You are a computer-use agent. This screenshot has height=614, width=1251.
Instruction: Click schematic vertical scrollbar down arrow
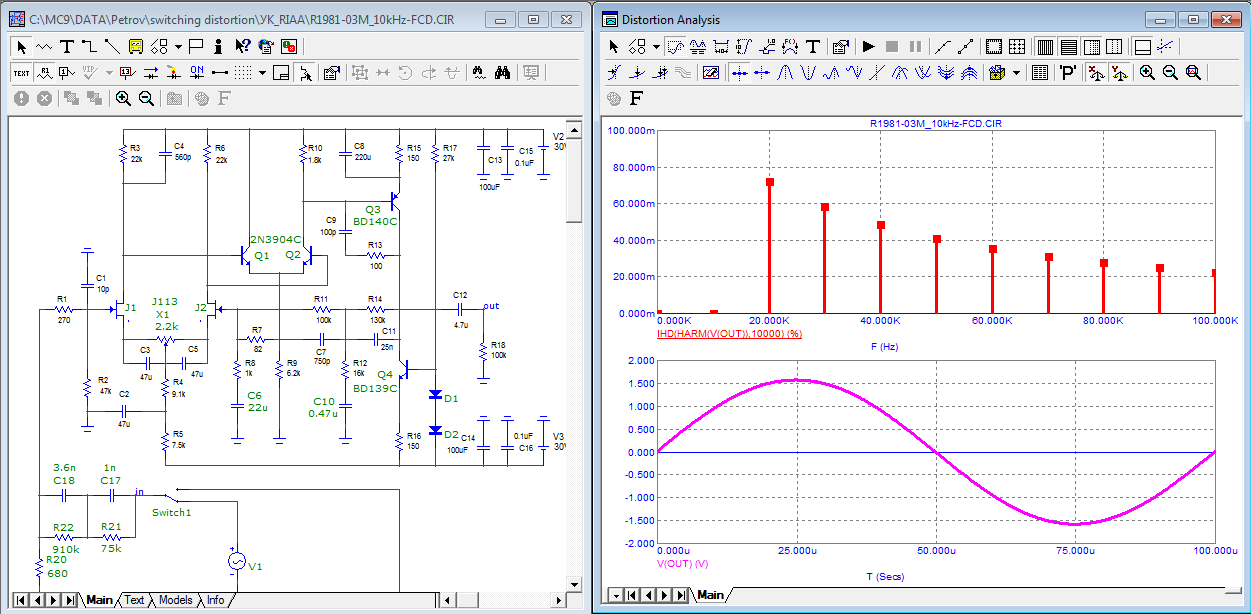(x=574, y=584)
